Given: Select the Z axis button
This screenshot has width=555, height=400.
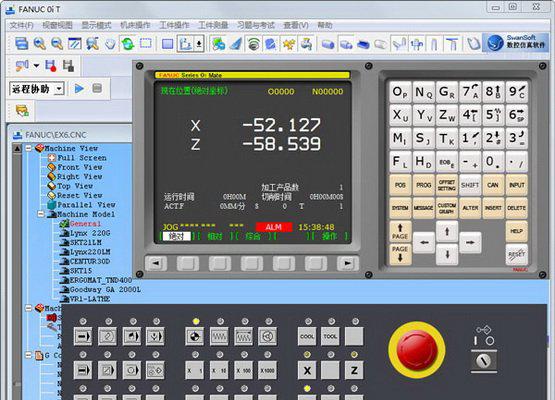Looking at the screenshot, I should [354, 370].
